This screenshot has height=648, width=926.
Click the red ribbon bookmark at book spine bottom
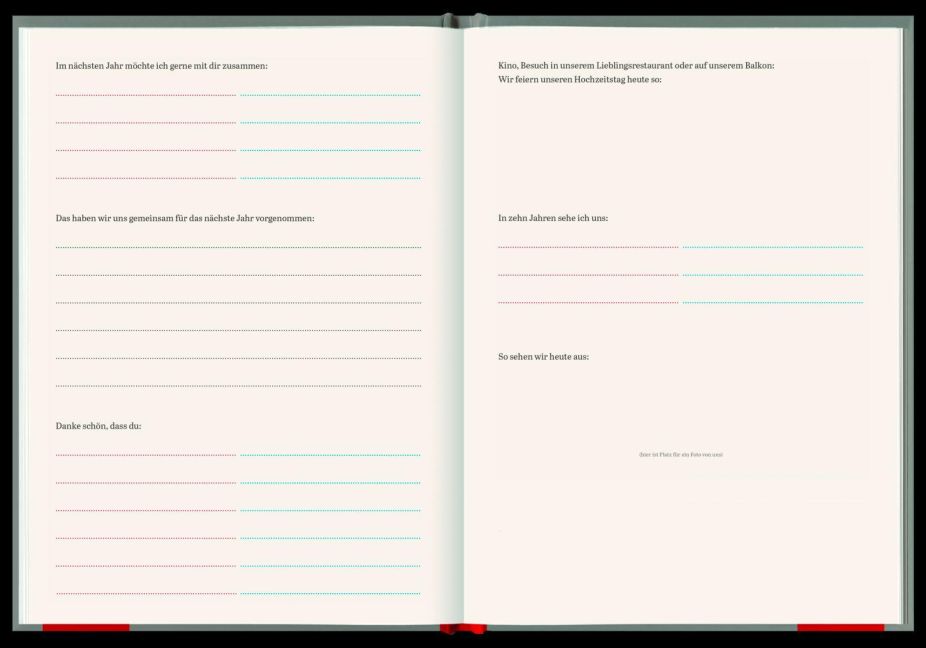tap(463, 629)
